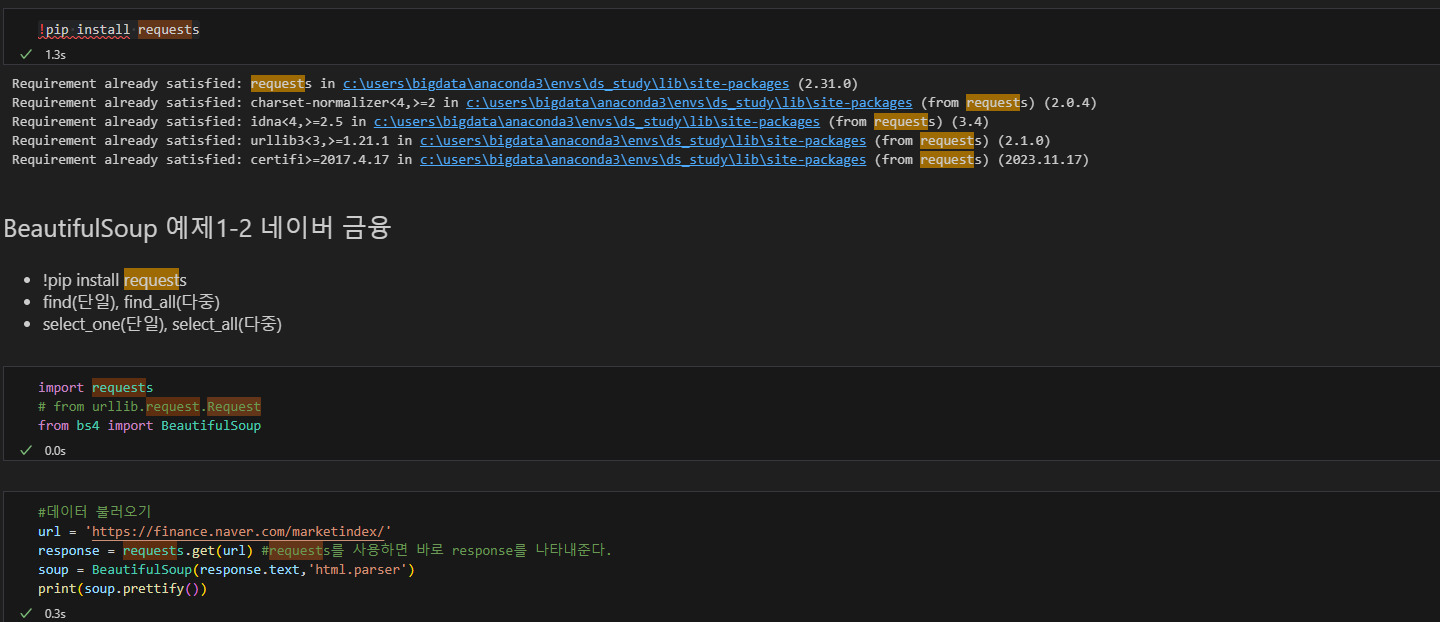The width and height of the screenshot is (1440, 622).
Task: Click the '1.3s' execution time label
Action: [x=55, y=55]
